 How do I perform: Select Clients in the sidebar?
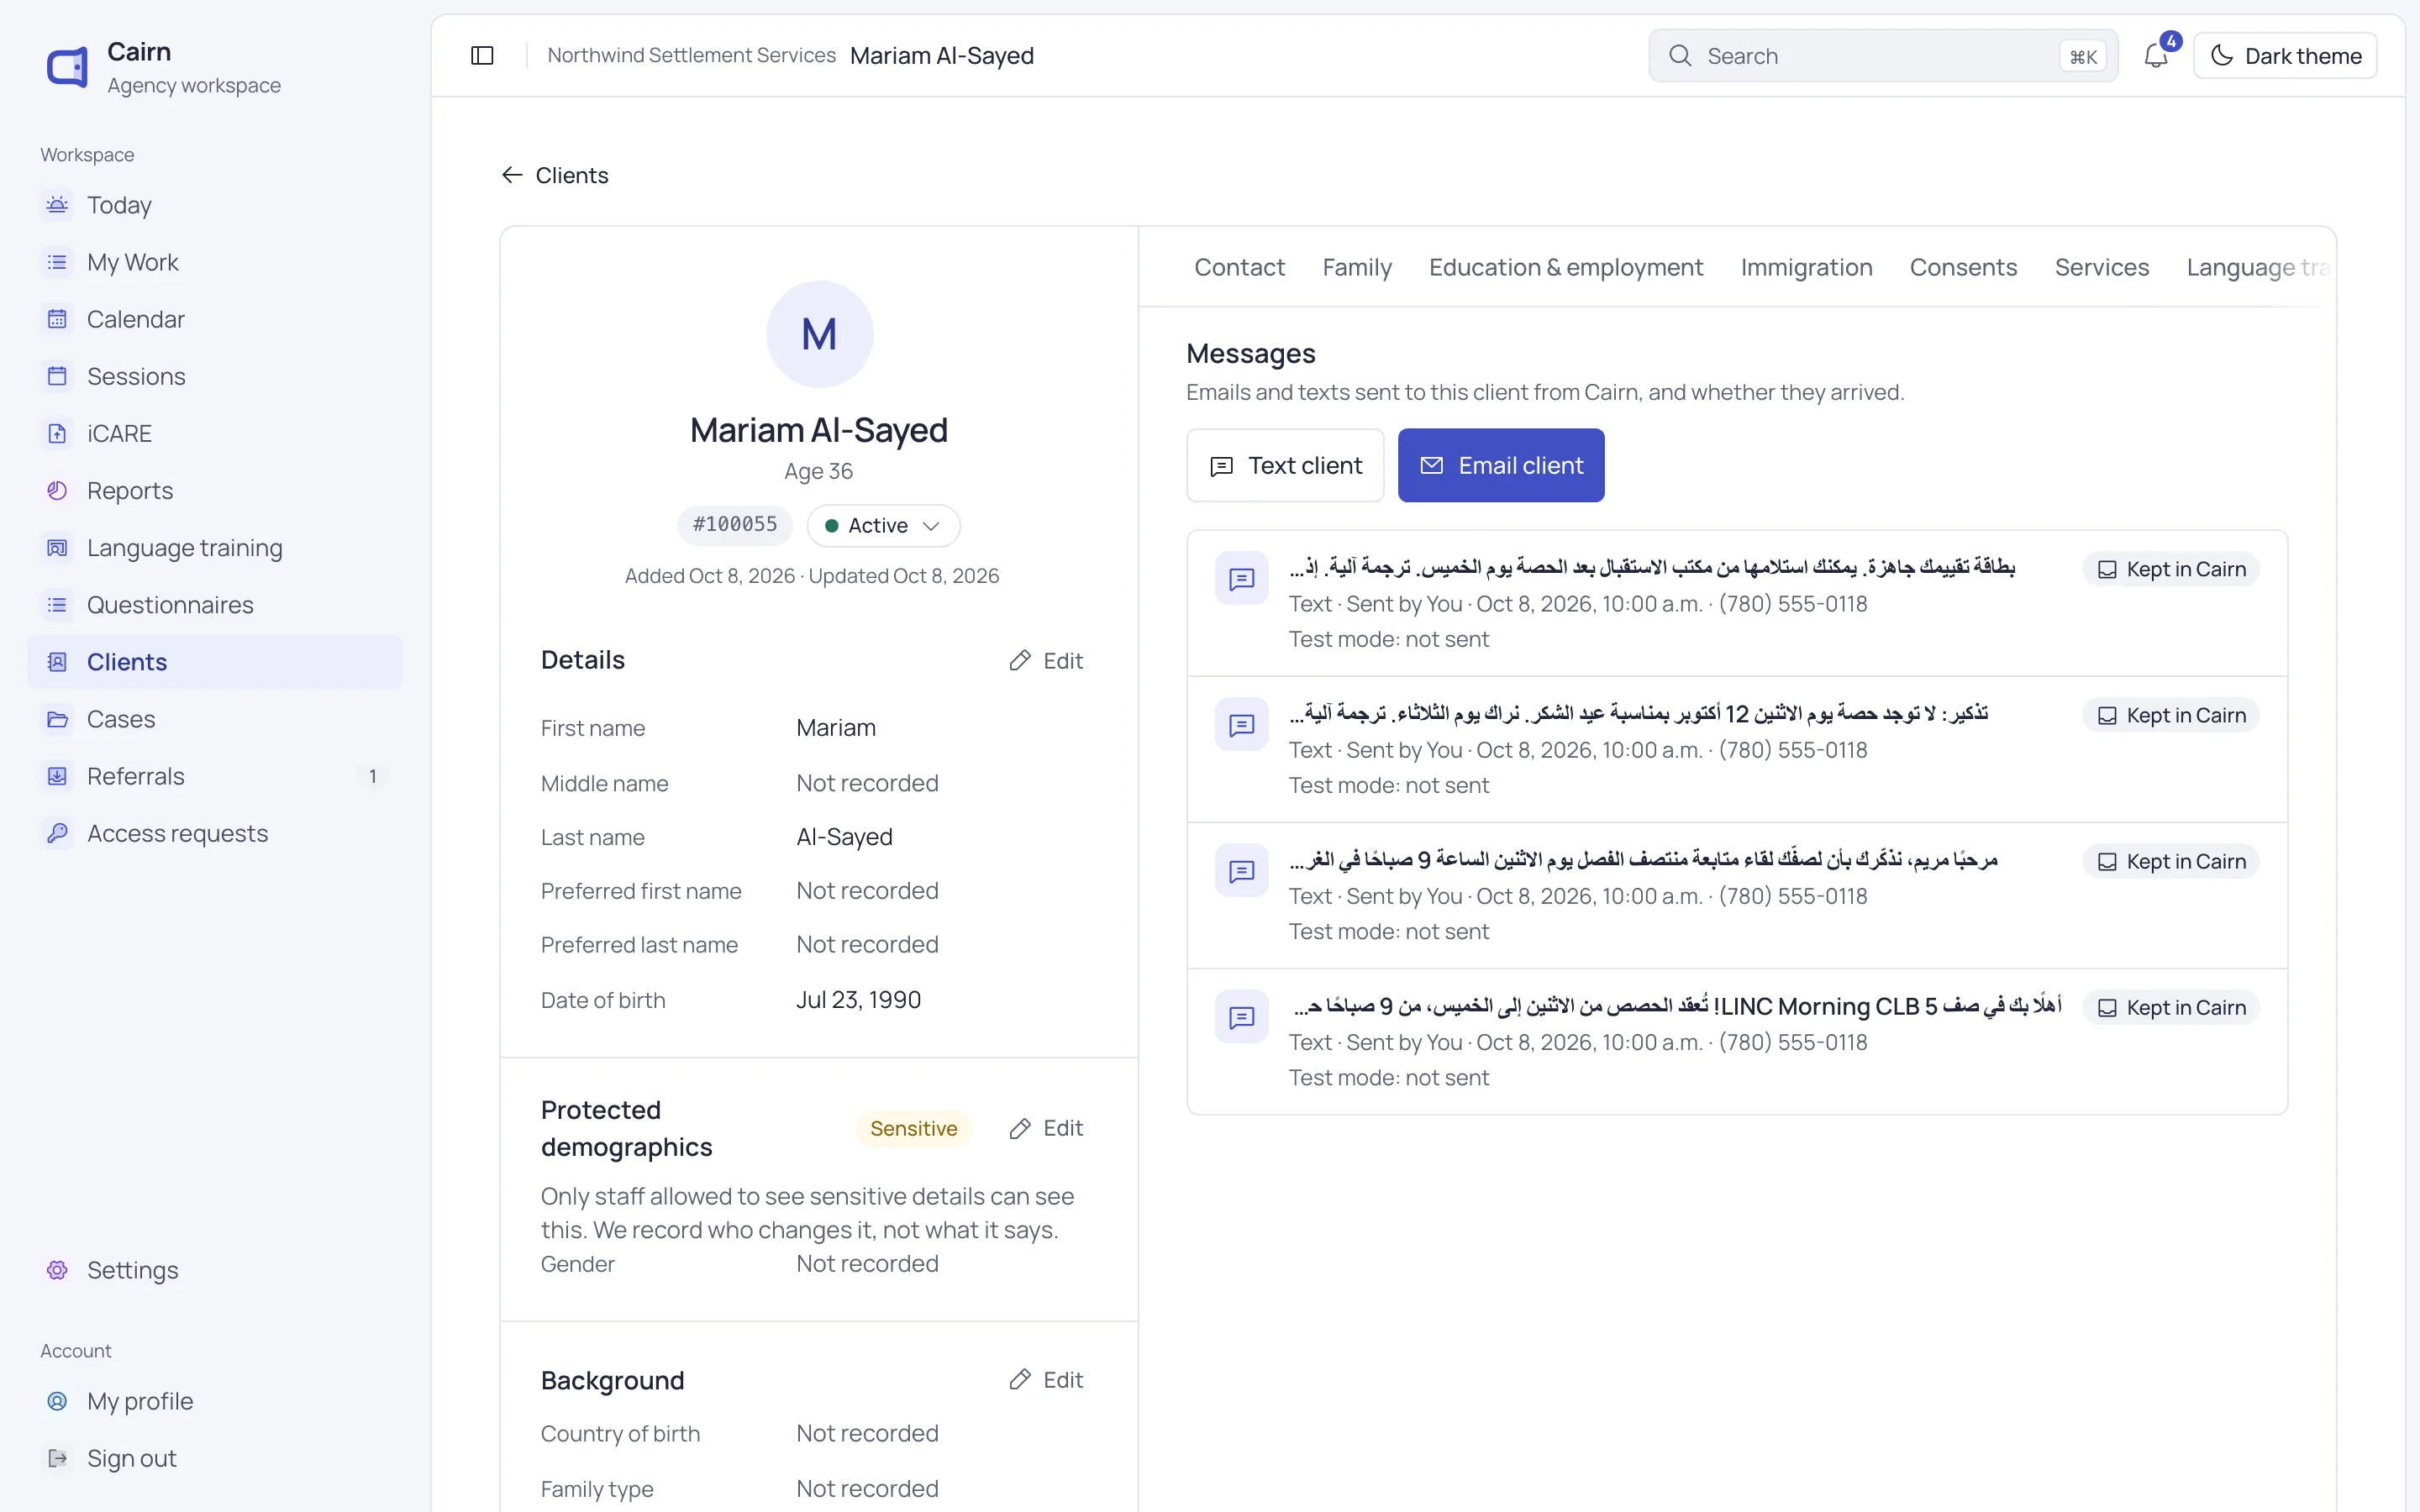point(215,662)
